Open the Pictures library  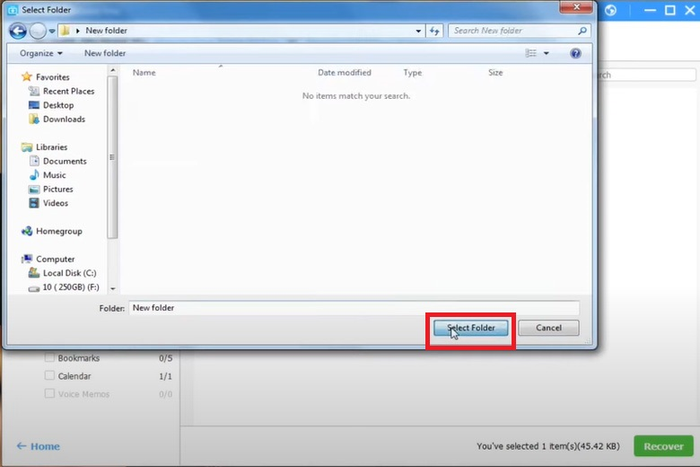(x=58, y=189)
